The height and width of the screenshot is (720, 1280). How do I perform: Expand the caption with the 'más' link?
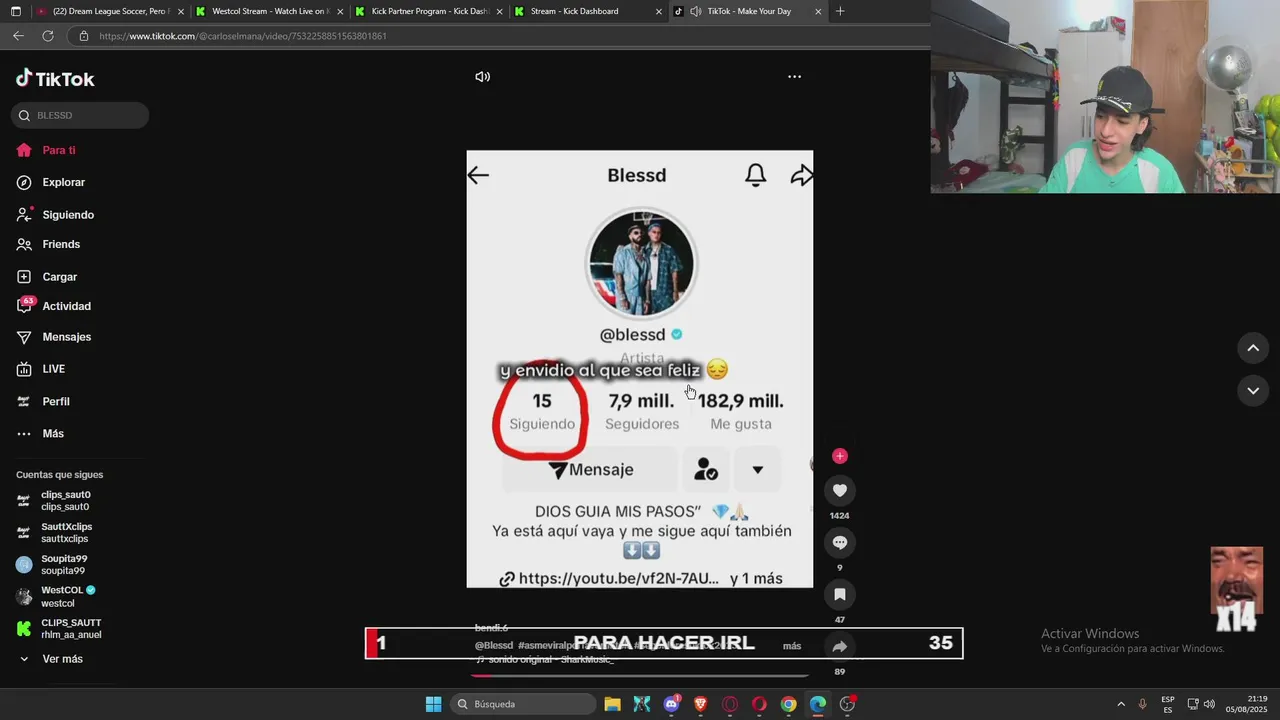[792, 646]
